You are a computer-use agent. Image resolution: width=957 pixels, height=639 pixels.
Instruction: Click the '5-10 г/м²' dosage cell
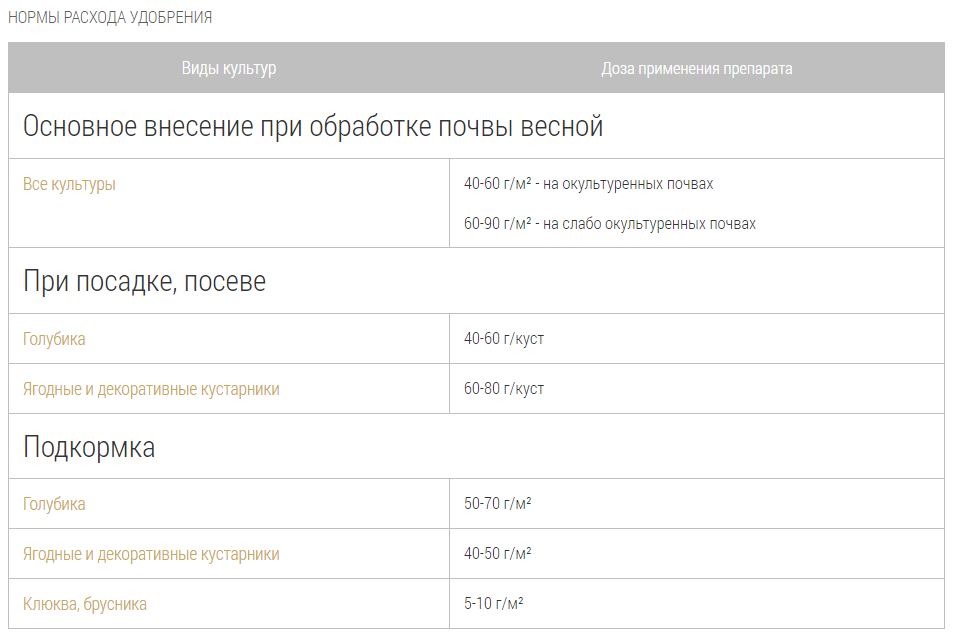(494, 604)
